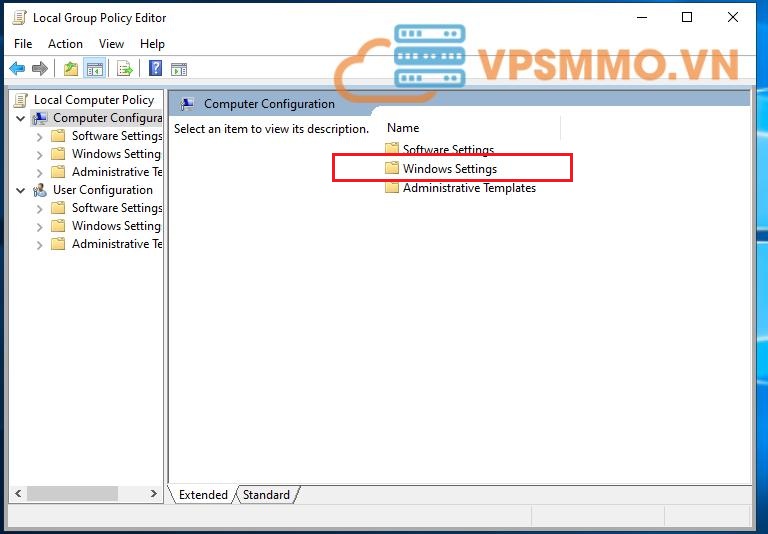This screenshot has width=768, height=534.
Task: Click the Up one level folder icon
Action: coord(71,69)
